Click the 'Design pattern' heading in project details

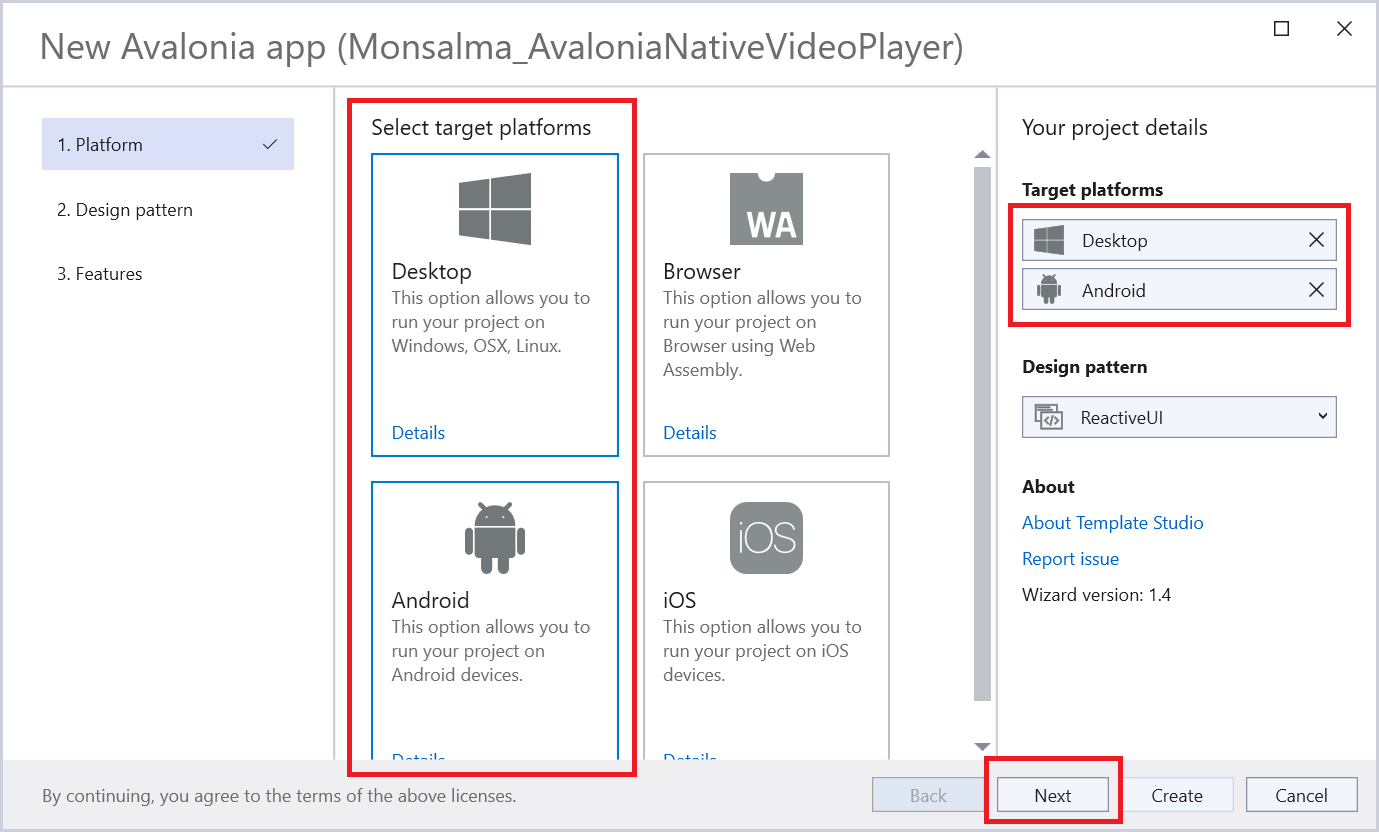(x=1084, y=367)
